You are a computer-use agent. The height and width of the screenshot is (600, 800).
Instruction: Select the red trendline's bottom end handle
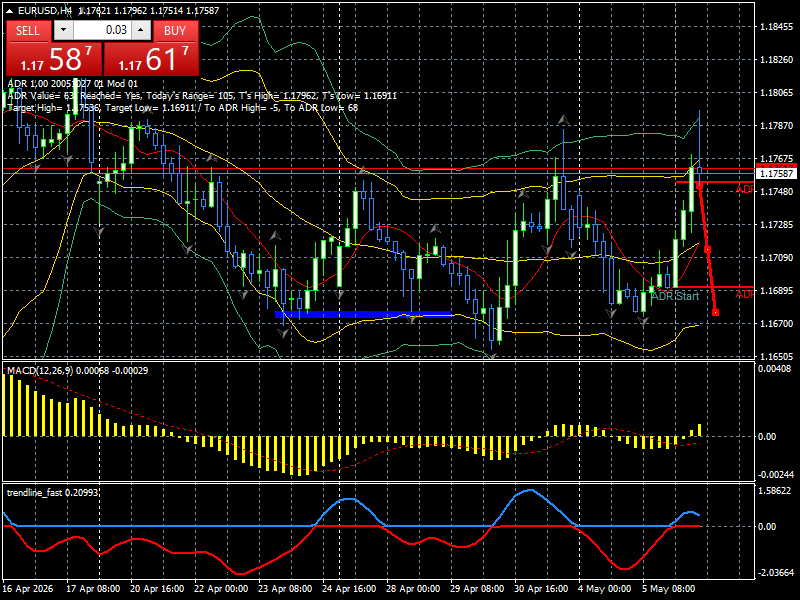click(715, 312)
